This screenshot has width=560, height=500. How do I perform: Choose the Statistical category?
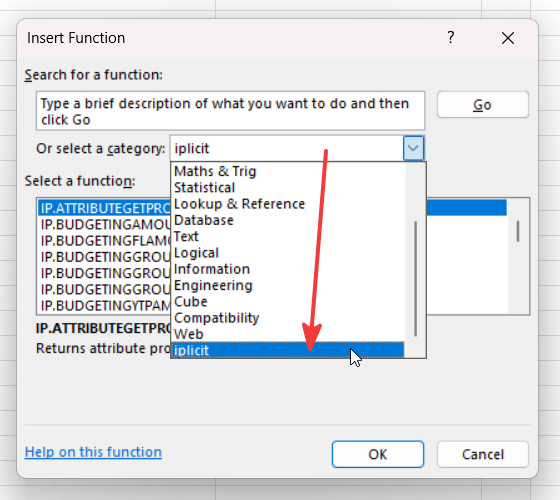[204, 188]
